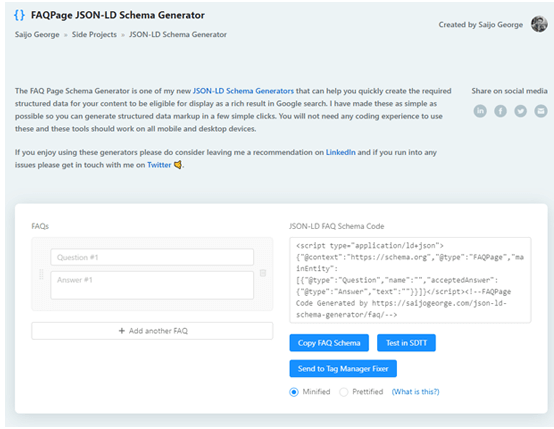This screenshot has height=429, width=554.
Task: Open JSON-LD Schema Generator breadcrumb
Action: point(178,35)
